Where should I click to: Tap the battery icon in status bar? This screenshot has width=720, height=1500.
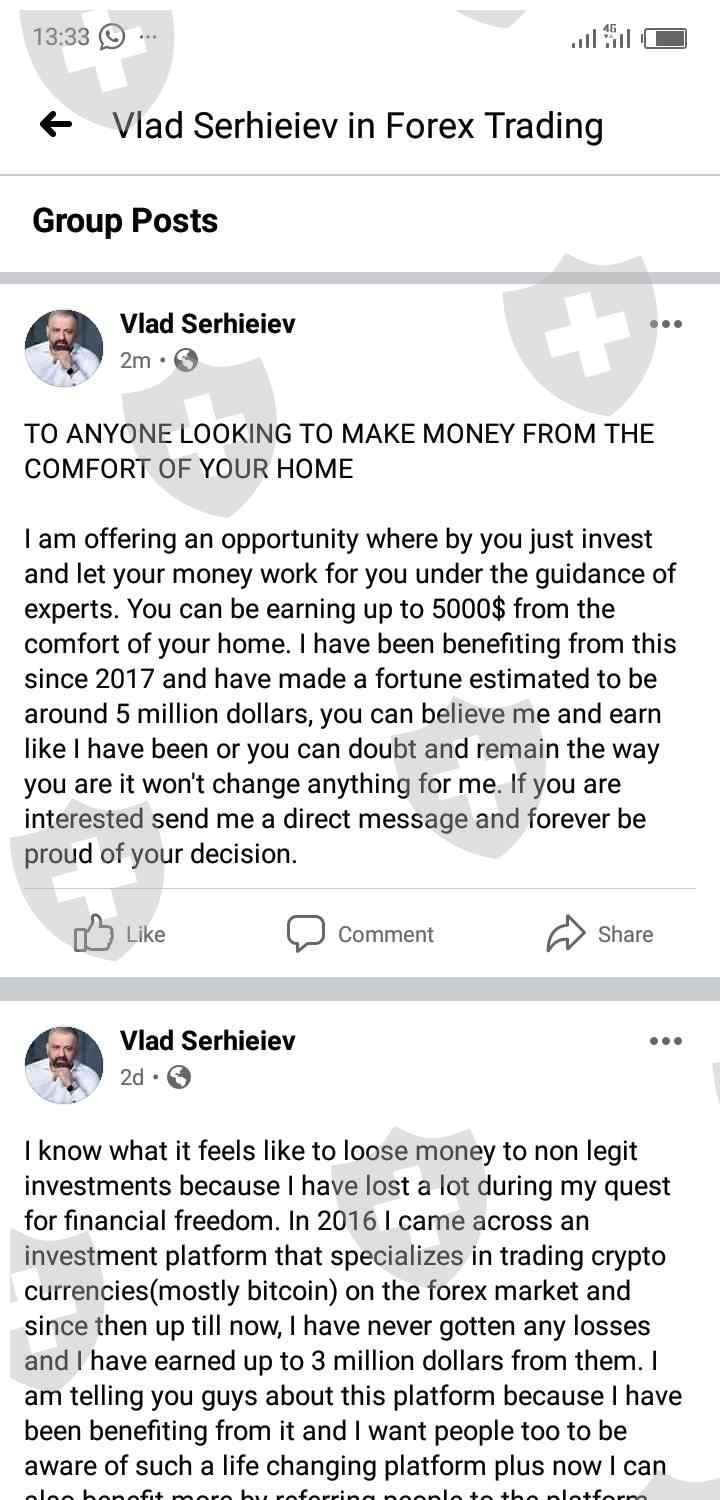click(665, 38)
